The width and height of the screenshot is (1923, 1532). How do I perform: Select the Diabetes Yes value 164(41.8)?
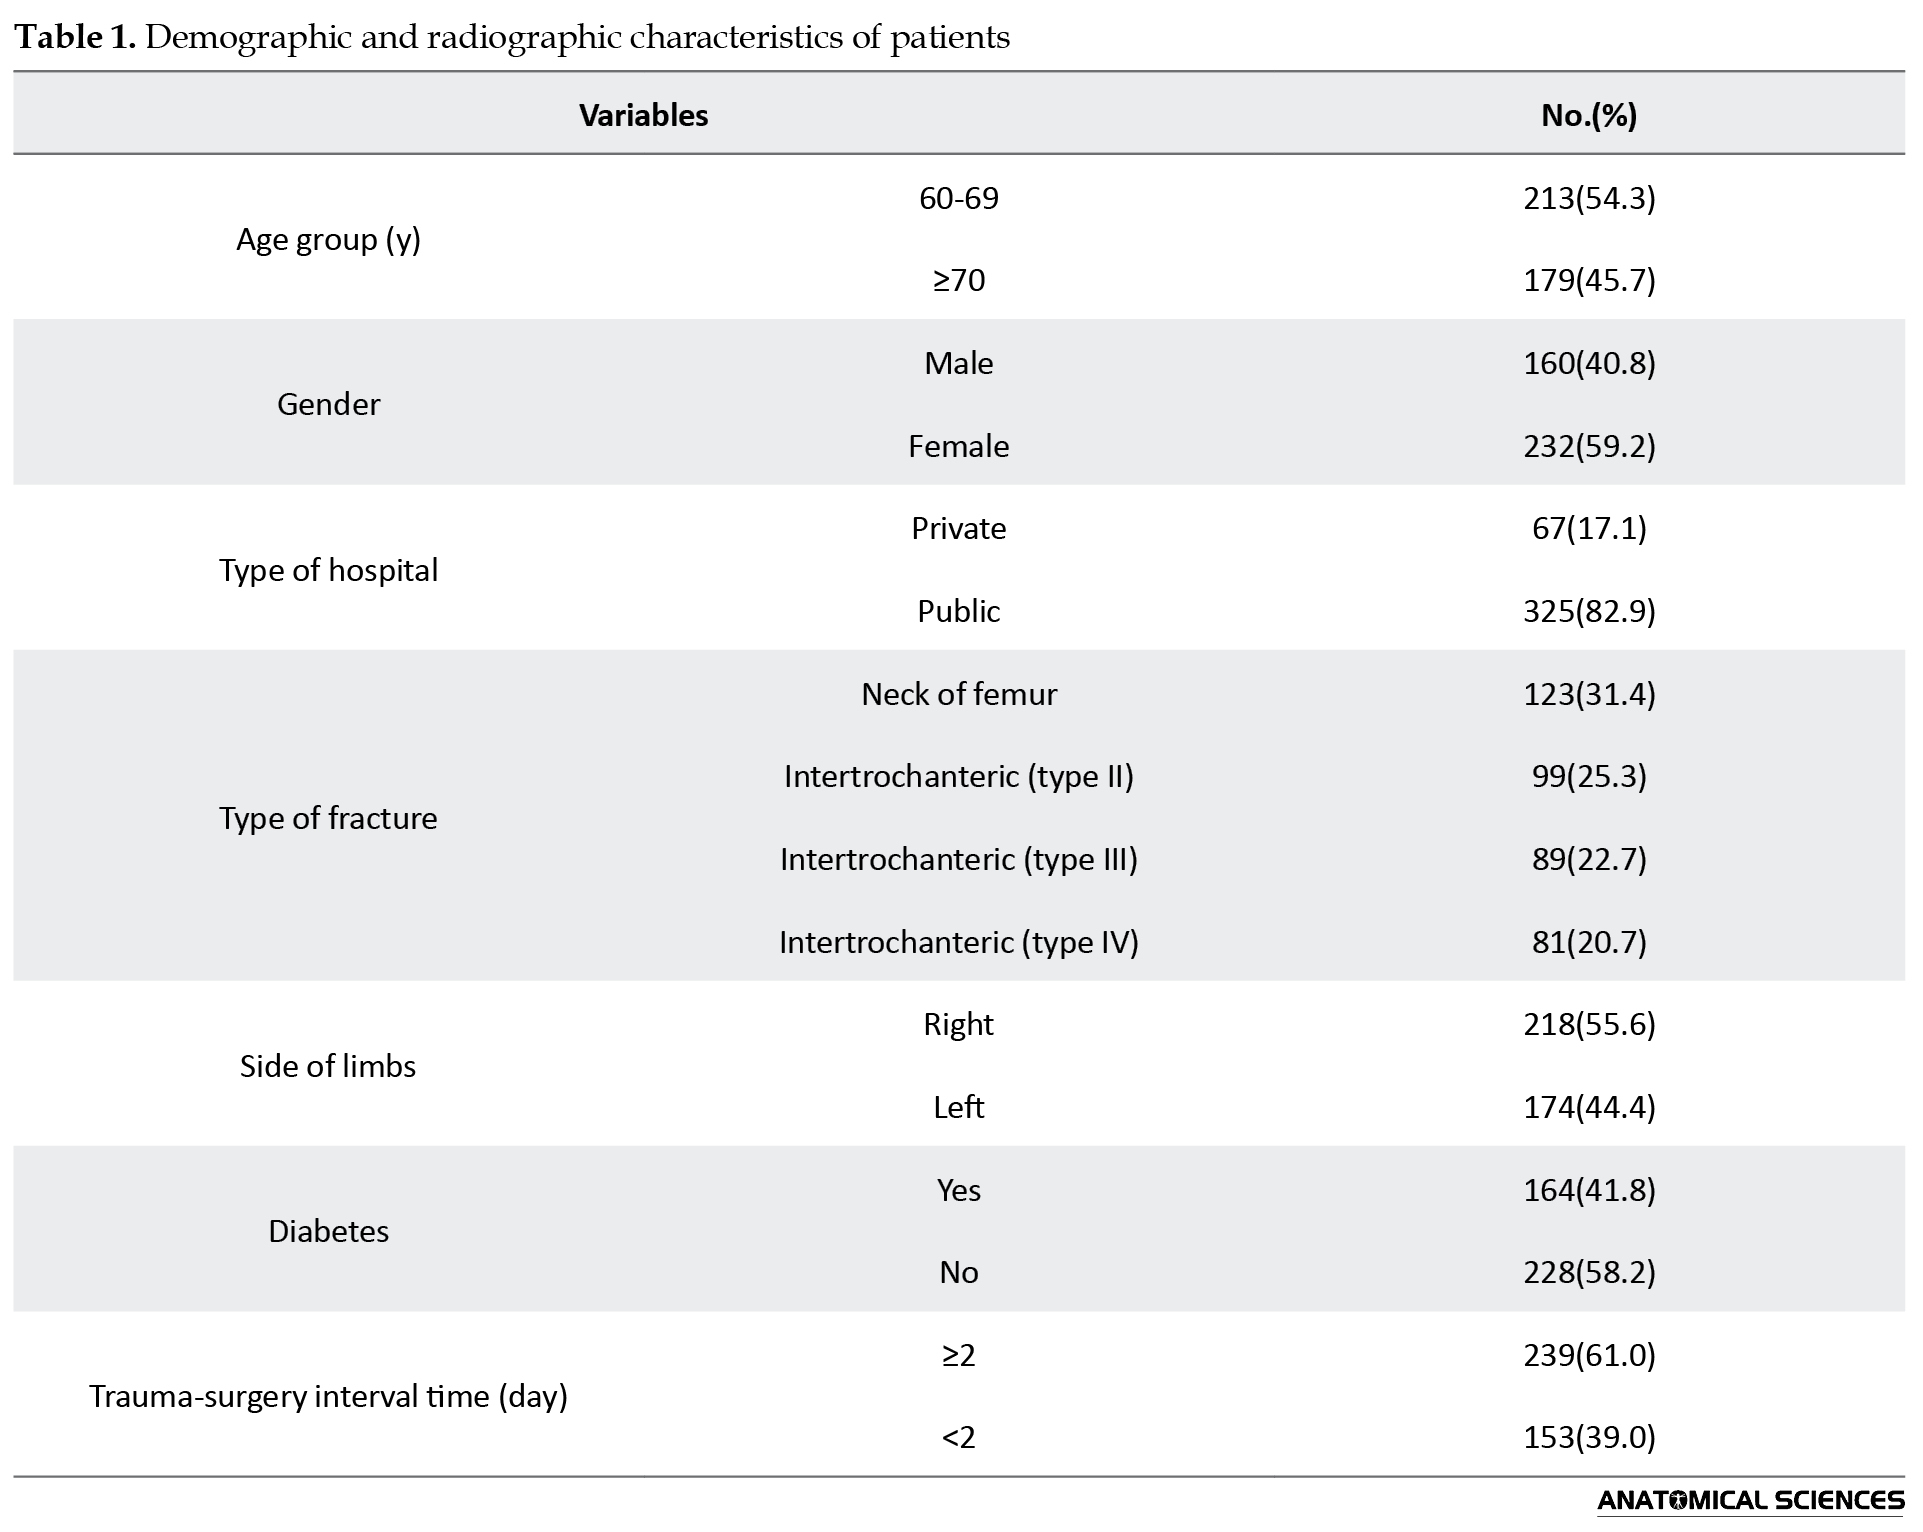(1589, 1190)
